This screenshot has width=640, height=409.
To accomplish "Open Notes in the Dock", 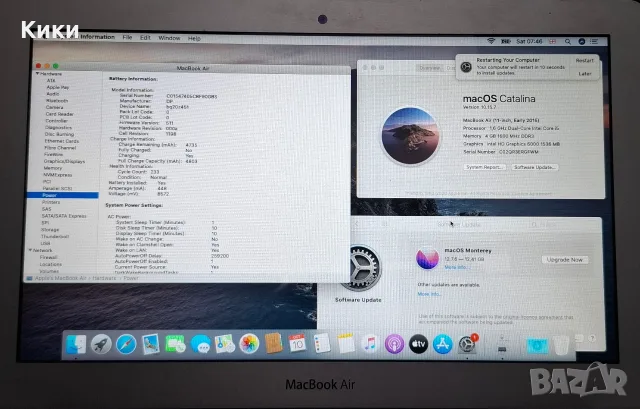I will (346, 343).
